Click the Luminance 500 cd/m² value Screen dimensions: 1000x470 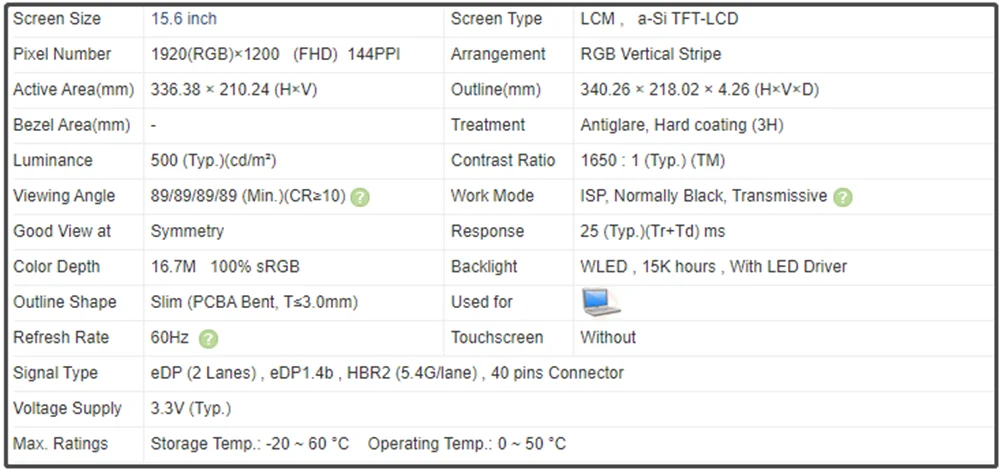click(213, 161)
